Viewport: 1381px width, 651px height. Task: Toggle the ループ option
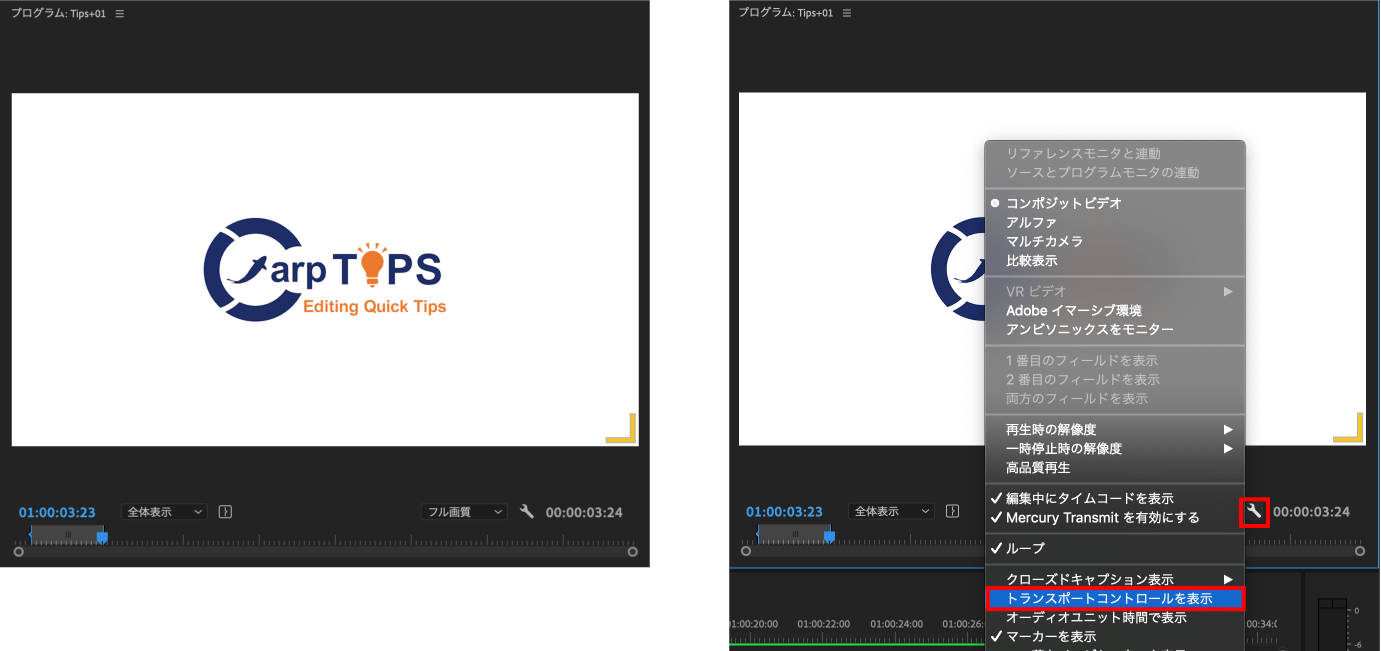coord(1115,548)
